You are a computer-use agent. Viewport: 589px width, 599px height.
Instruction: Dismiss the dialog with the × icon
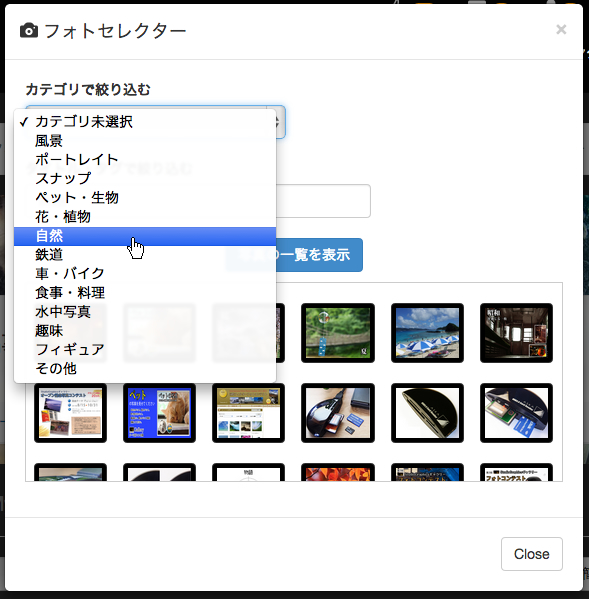(561, 29)
